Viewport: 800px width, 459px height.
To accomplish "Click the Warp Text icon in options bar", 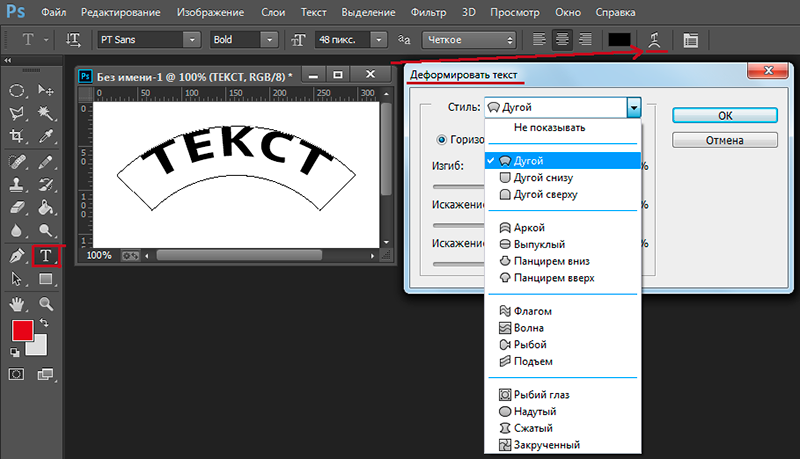I will coord(654,40).
